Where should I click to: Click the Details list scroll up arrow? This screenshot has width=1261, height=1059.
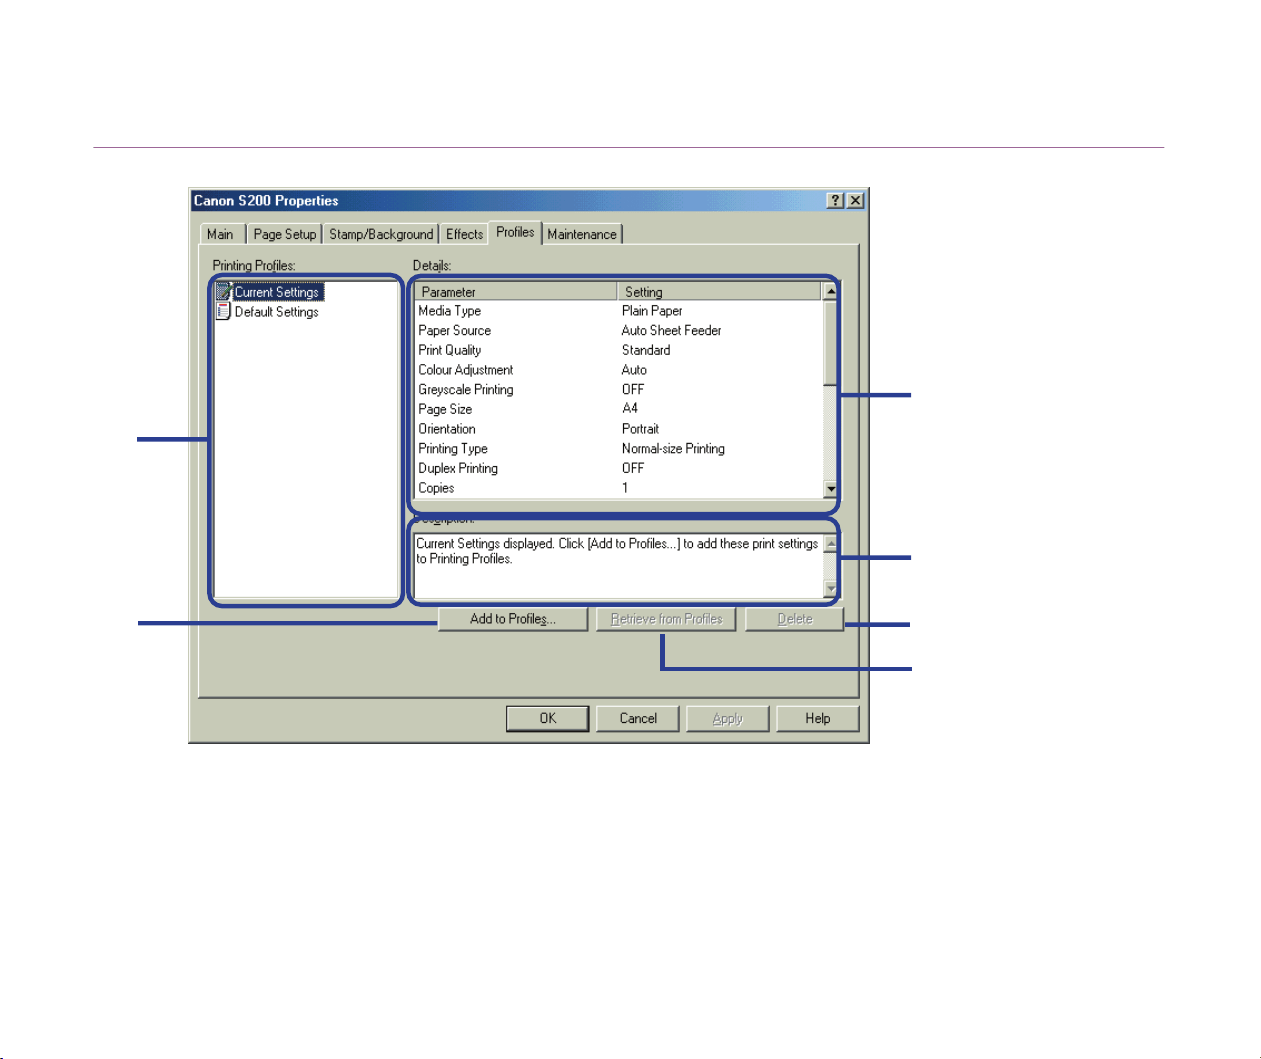(830, 291)
